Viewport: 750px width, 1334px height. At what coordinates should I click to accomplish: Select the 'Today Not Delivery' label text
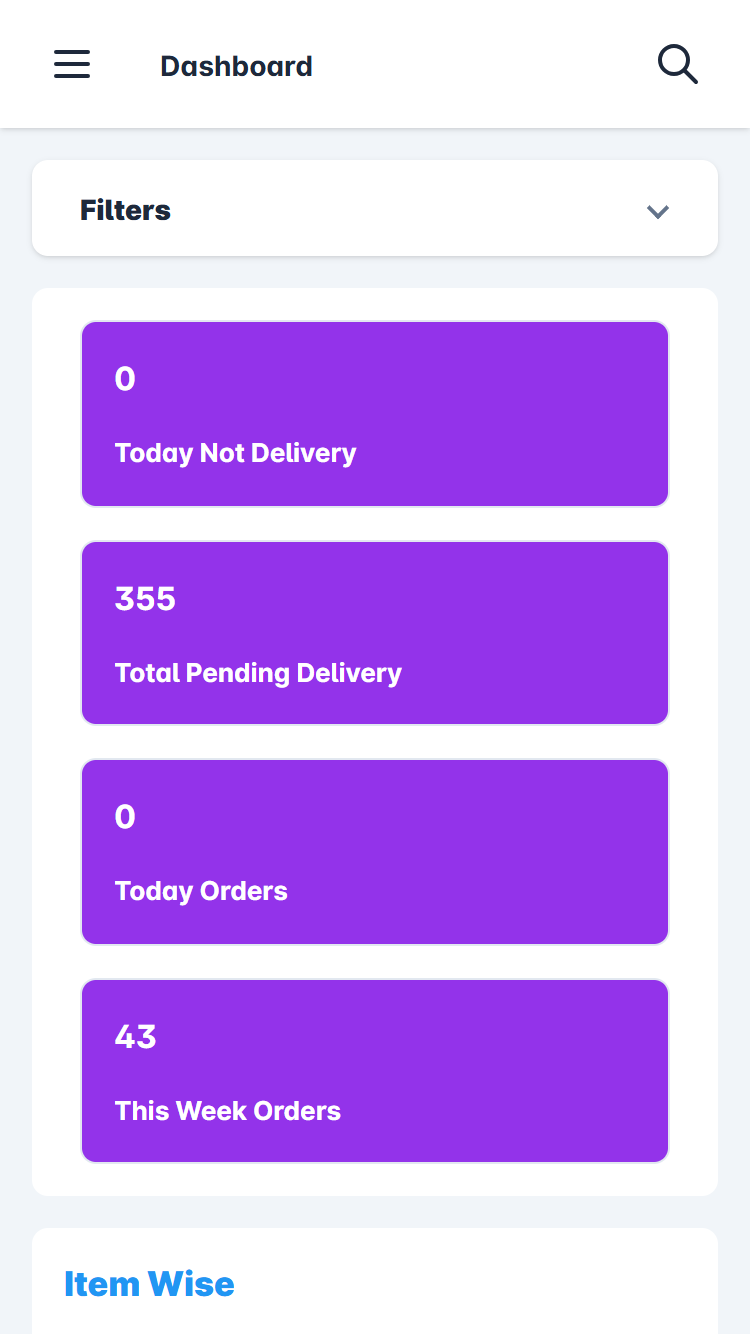[x=235, y=453]
